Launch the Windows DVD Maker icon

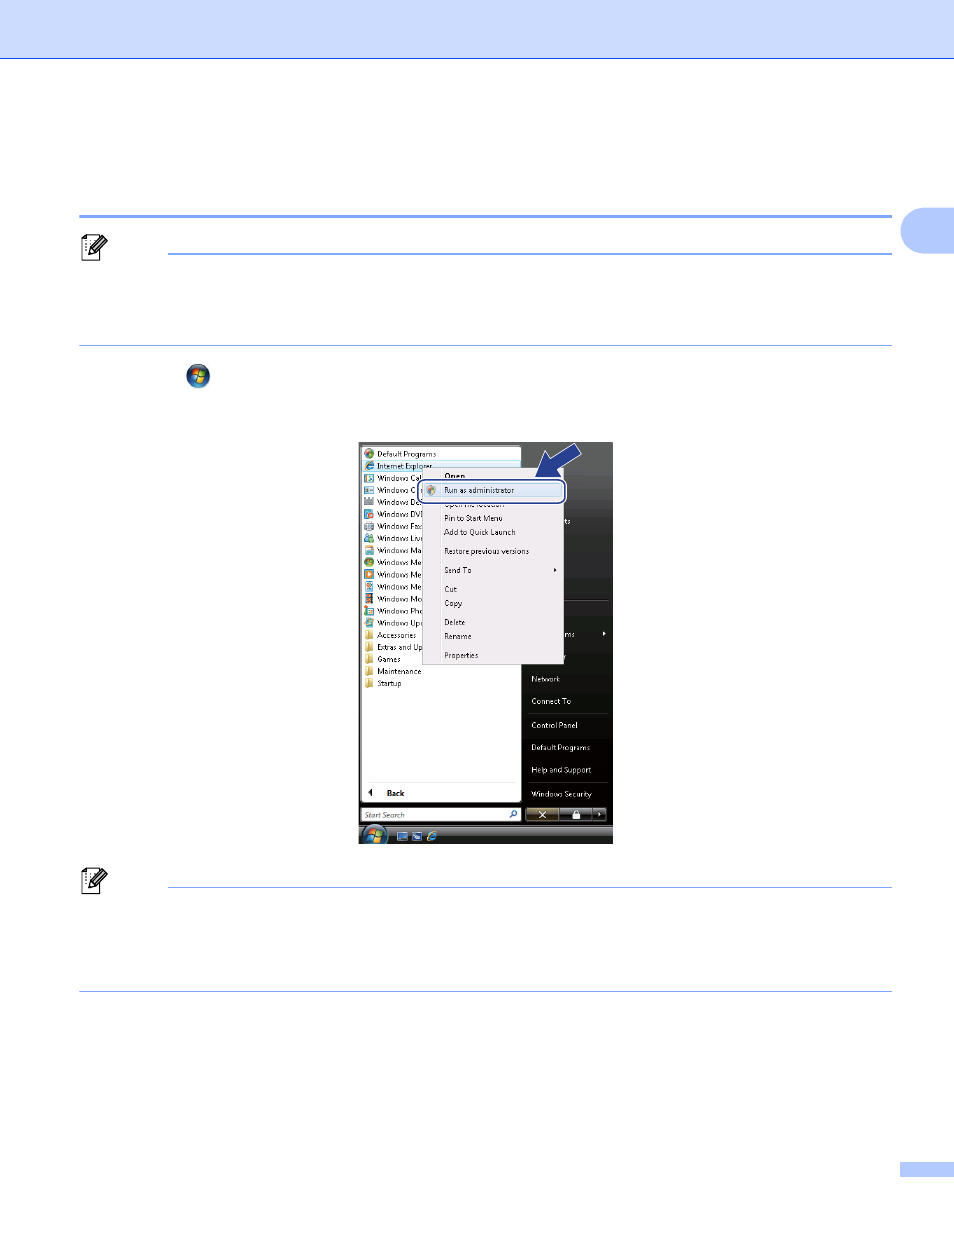click(x=369, y=514)
